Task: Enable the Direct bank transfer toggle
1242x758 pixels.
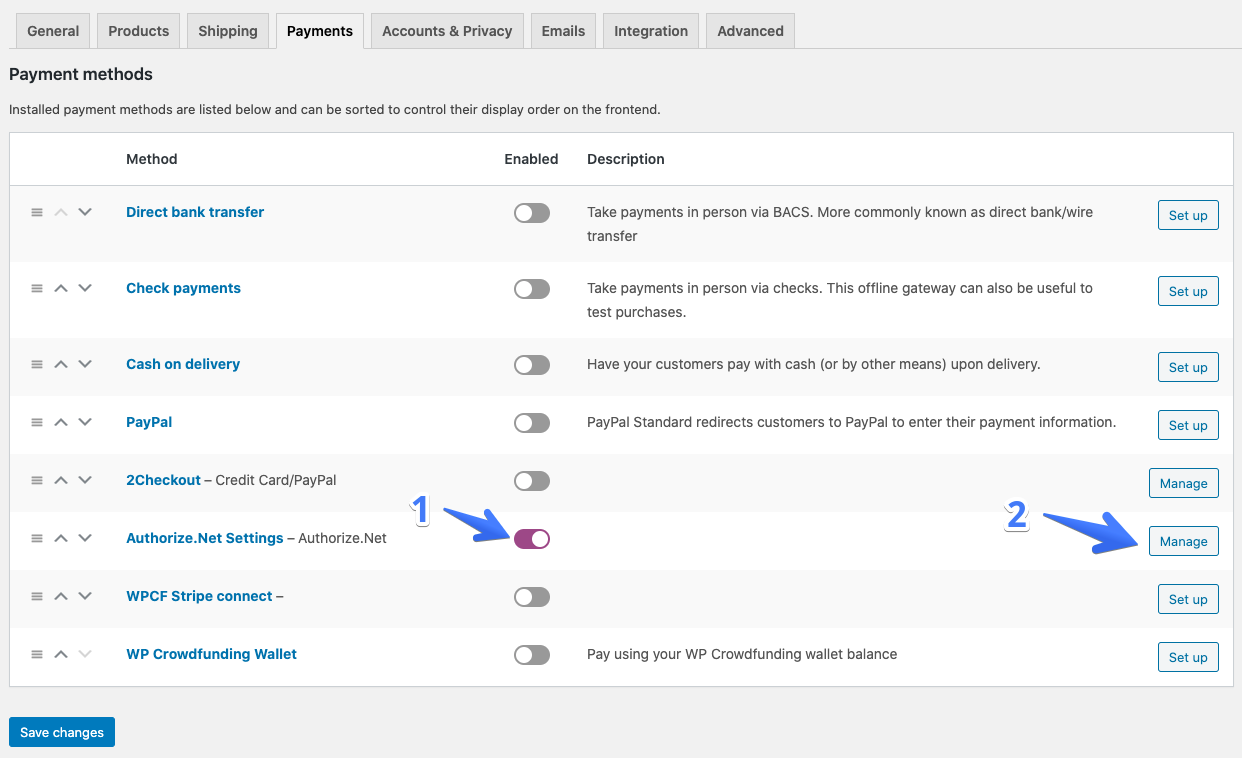Action: coord(532,213)
